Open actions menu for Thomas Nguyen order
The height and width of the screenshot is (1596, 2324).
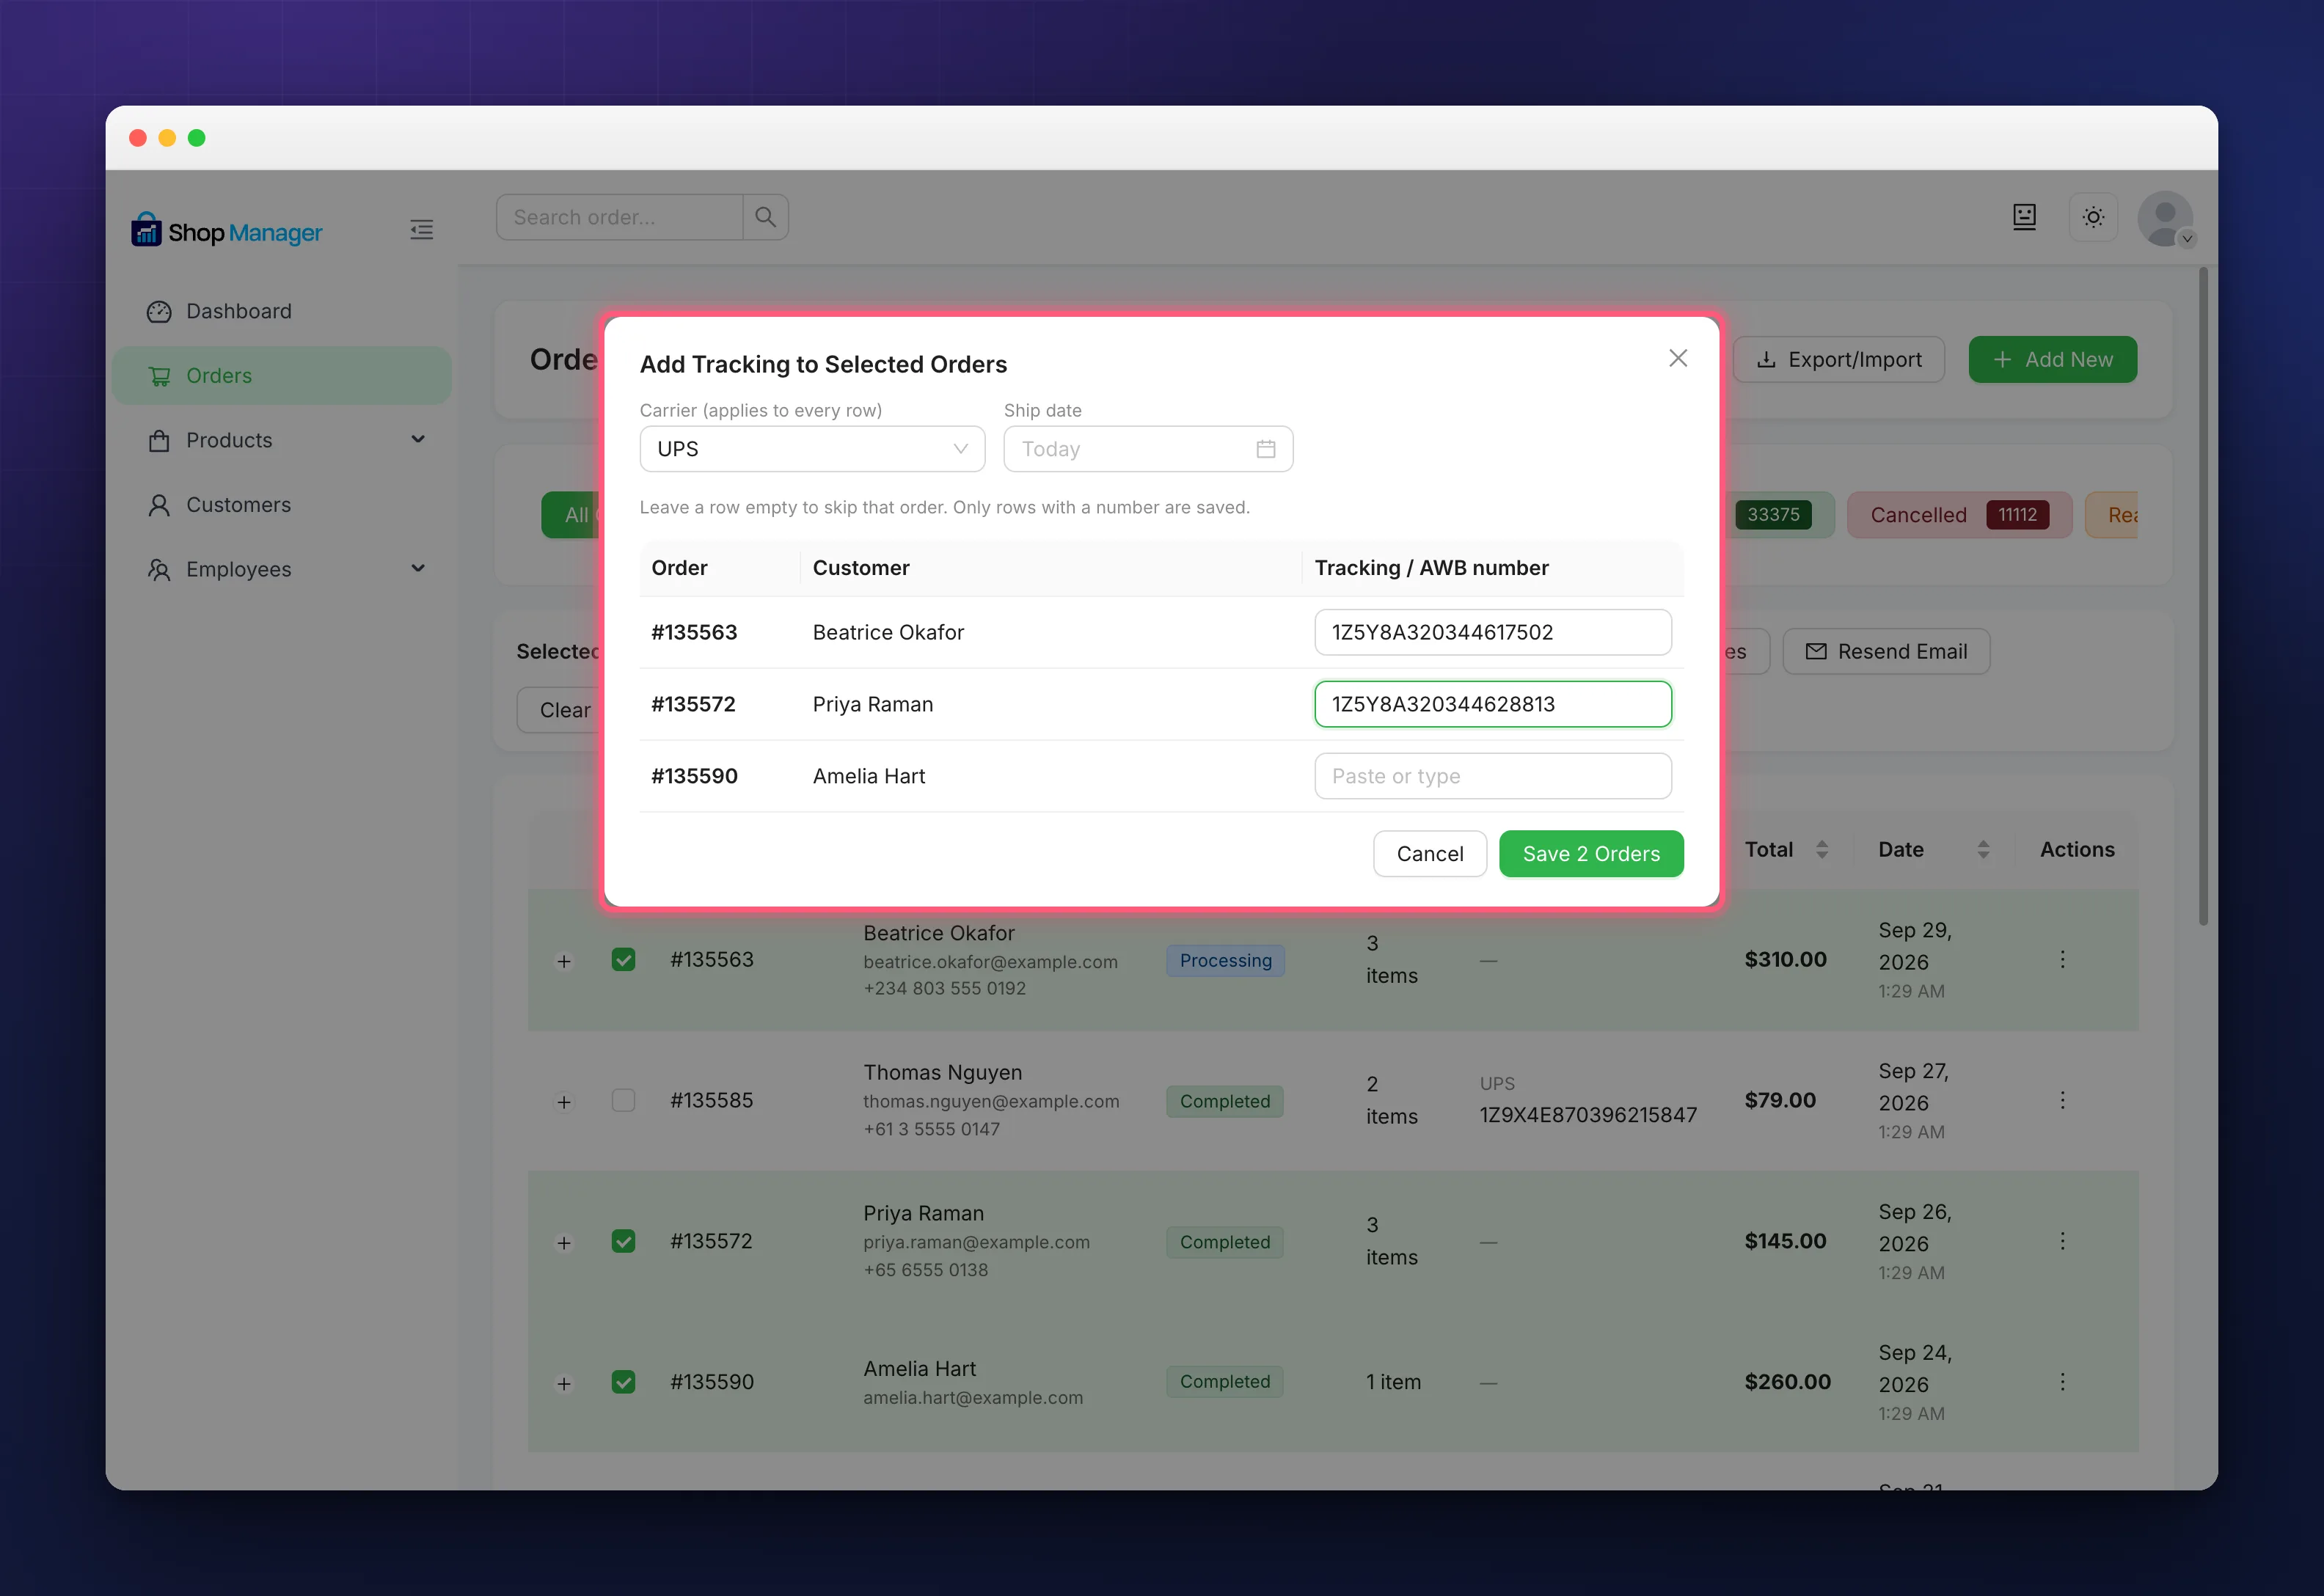(2061, 1100)
